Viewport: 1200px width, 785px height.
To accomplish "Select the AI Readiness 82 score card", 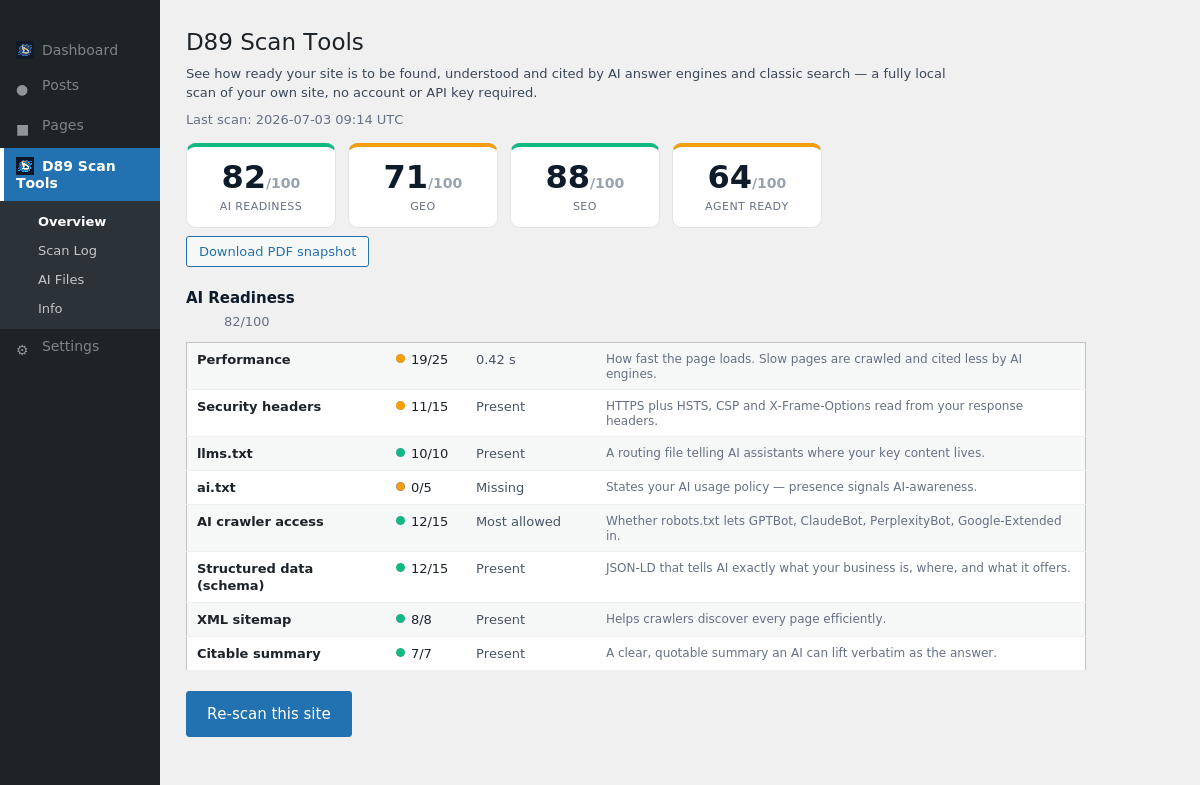I will tap(261, 186).
